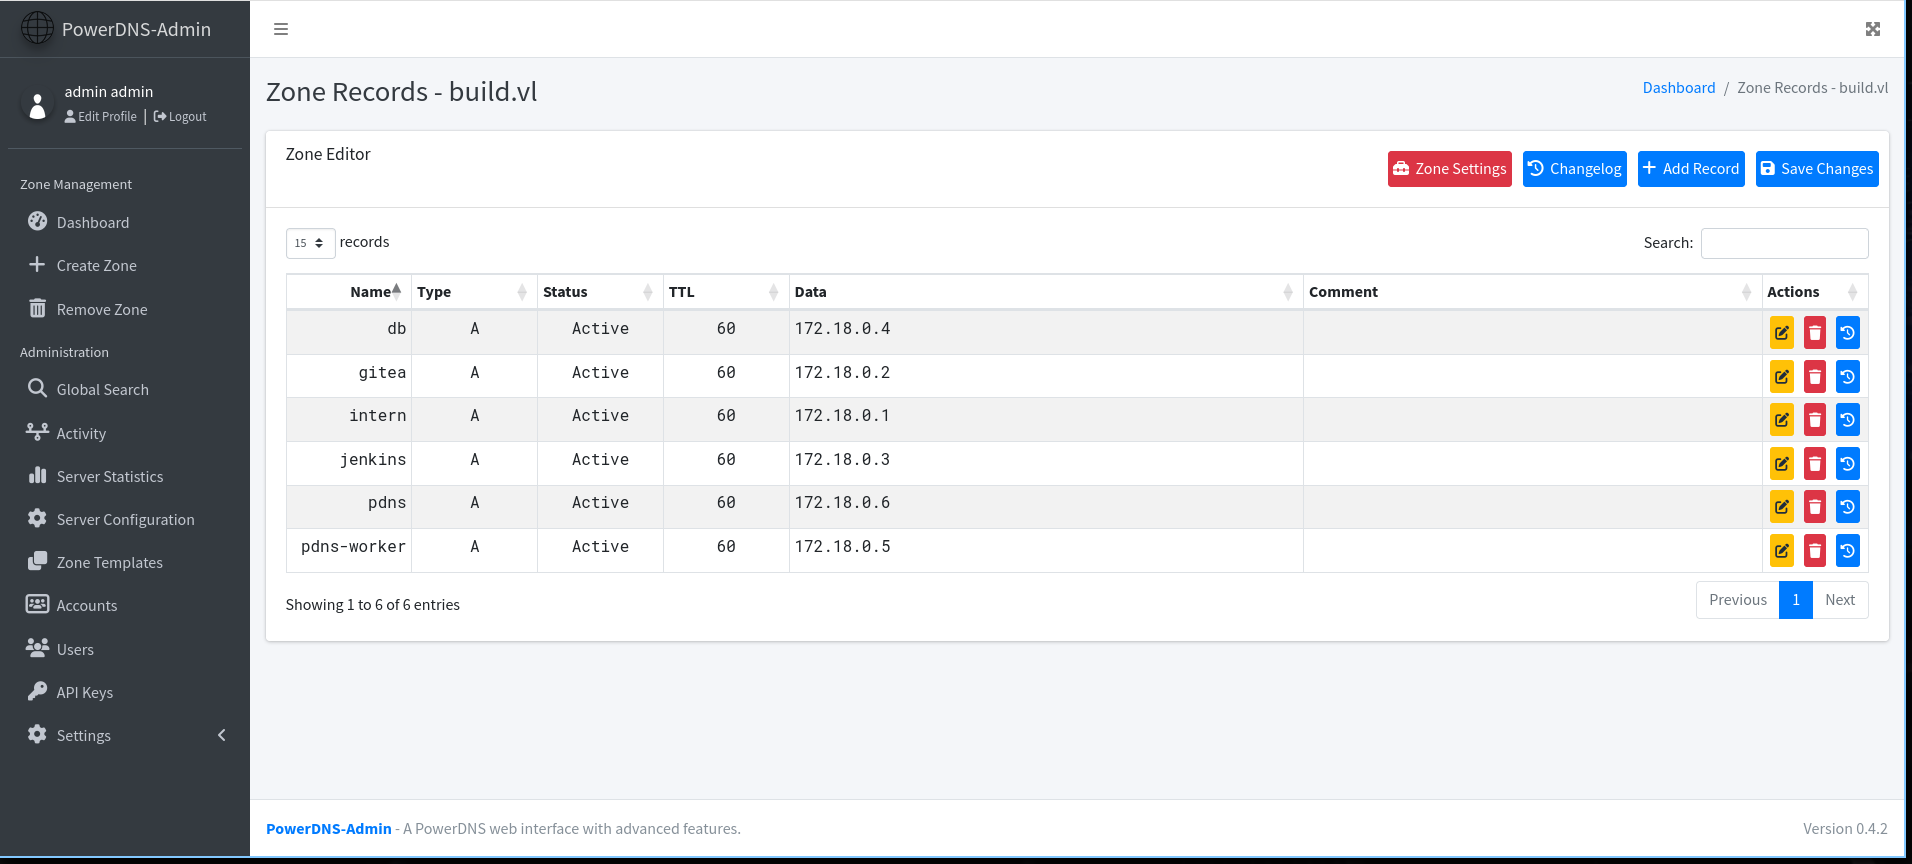Delete the intern record
Screen dimensions: 1912x864
[x=1815, y=420]
